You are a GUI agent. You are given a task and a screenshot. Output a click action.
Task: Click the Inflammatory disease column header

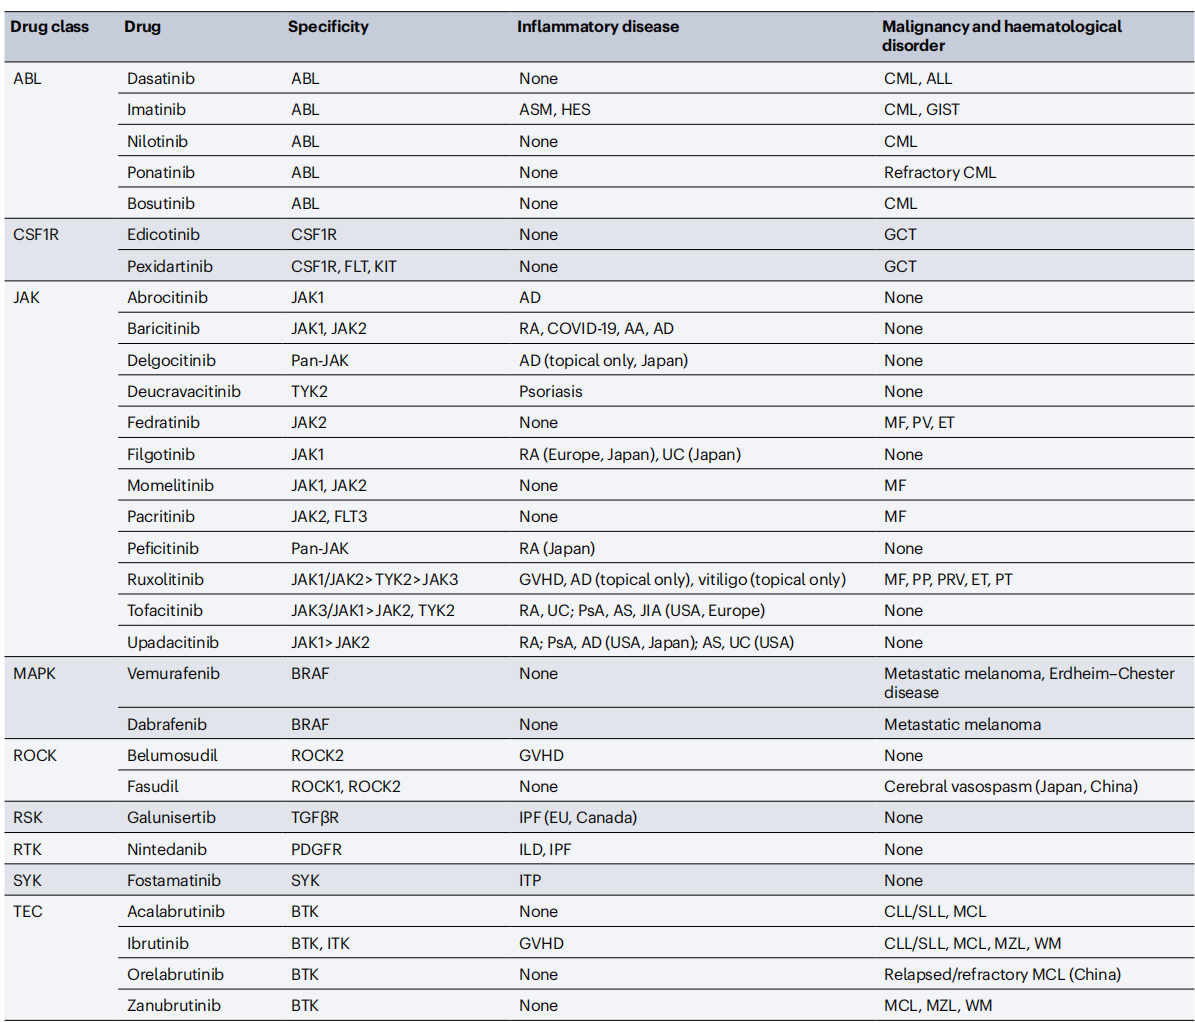(597, 27)
